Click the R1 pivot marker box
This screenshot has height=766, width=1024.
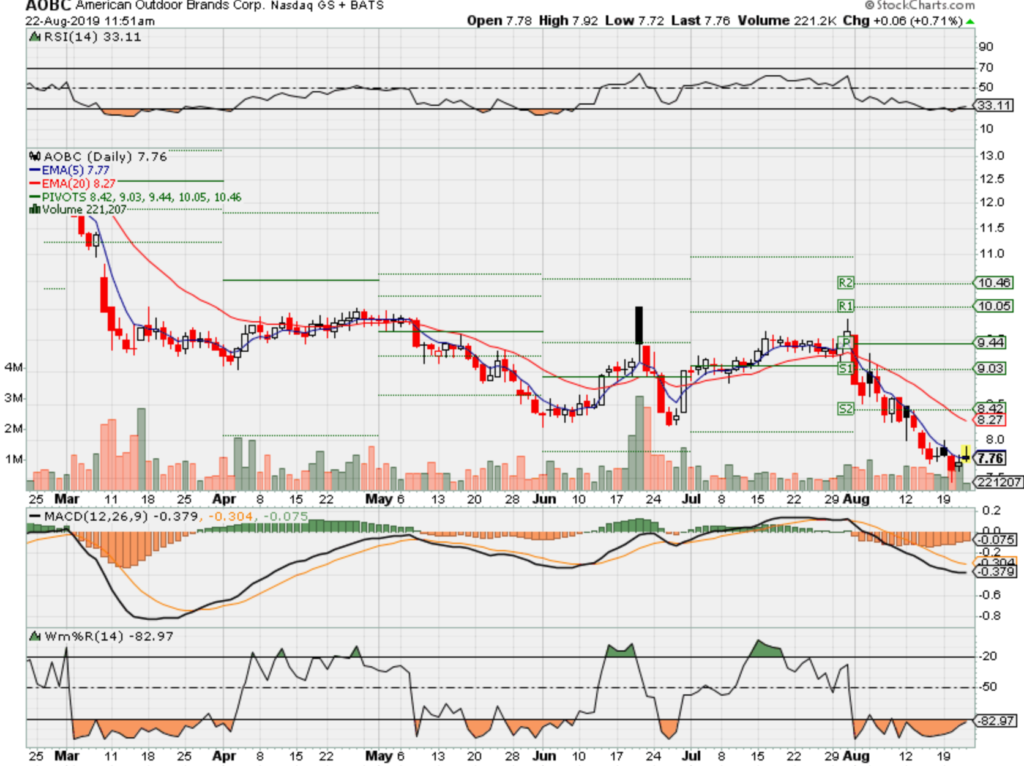(x=846, y=306)
